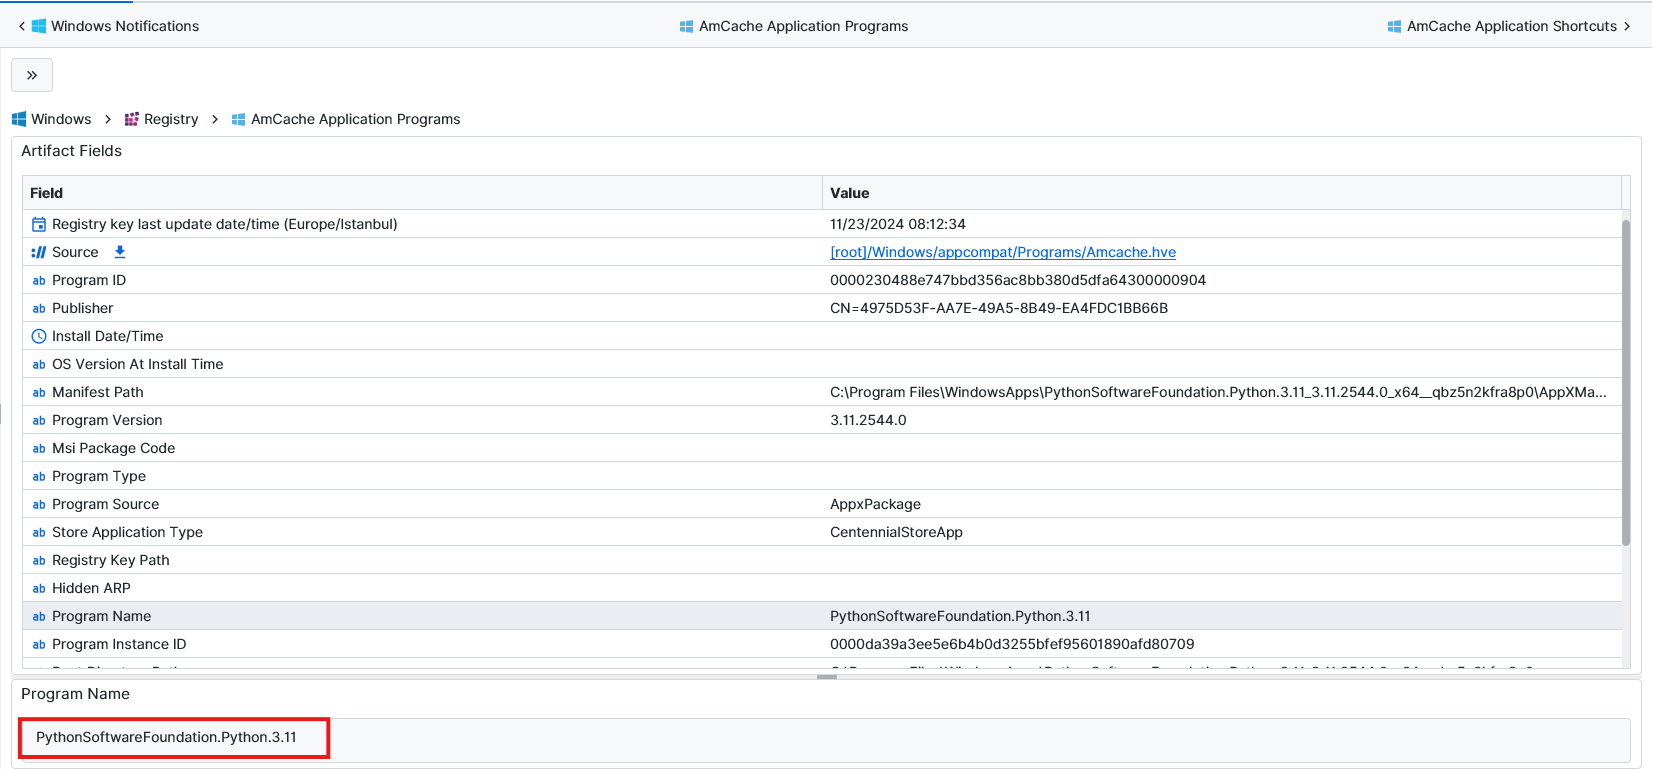Expand the panel with the double-chevron button
Viewport: 1653px width, 769px height.
[x=32, y=75]
